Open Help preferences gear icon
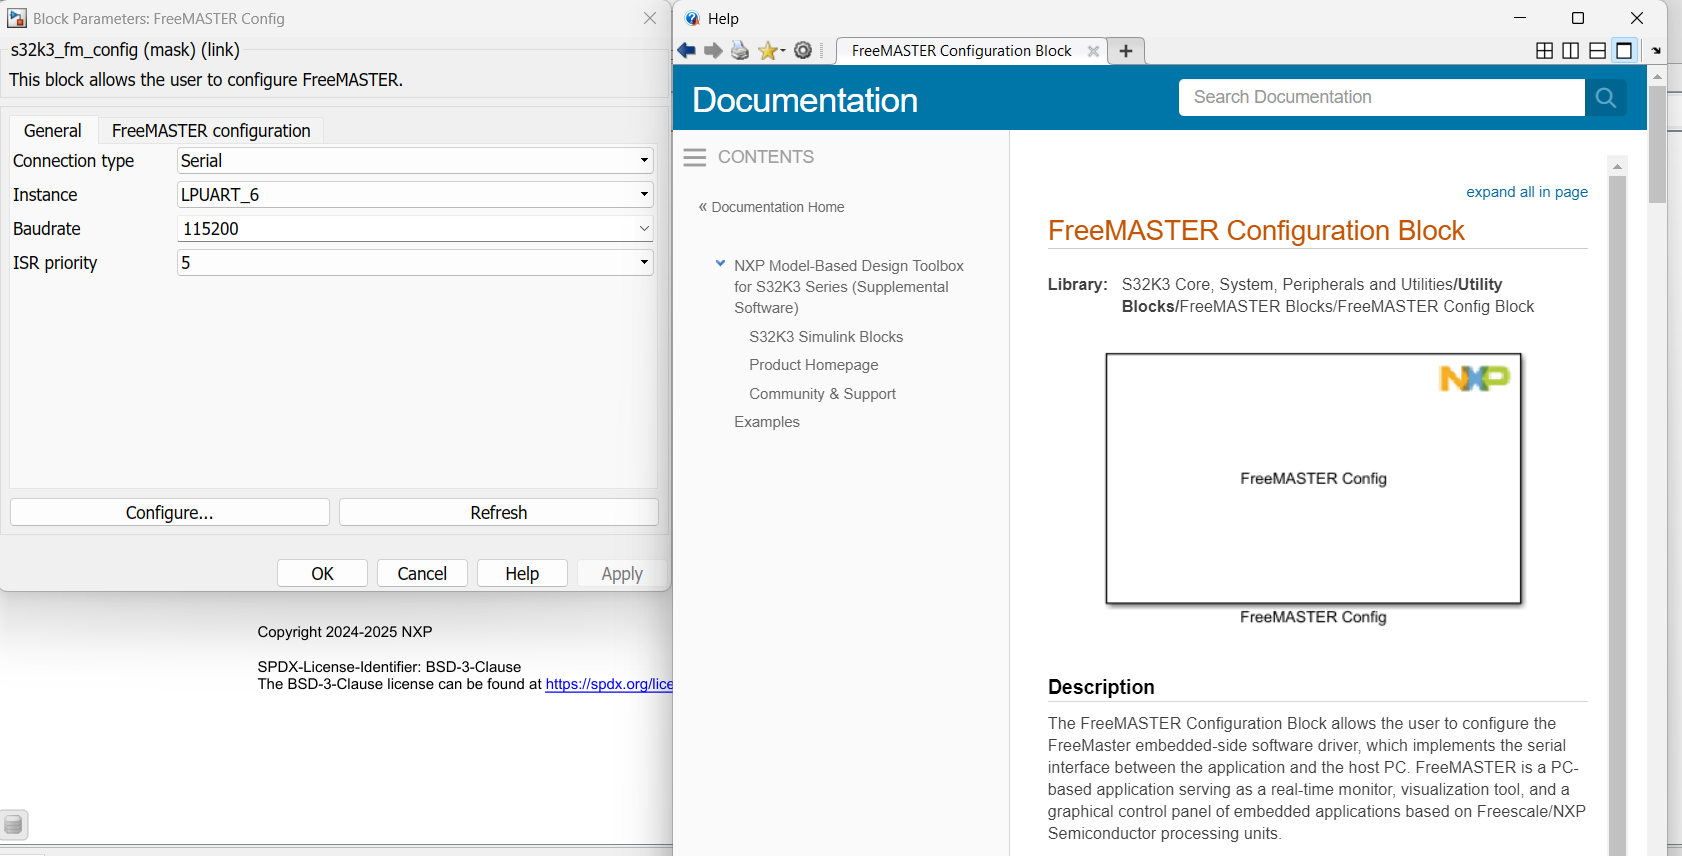Image resolution: width=1682 pixels, height=856 pixels. click(803, 51)
